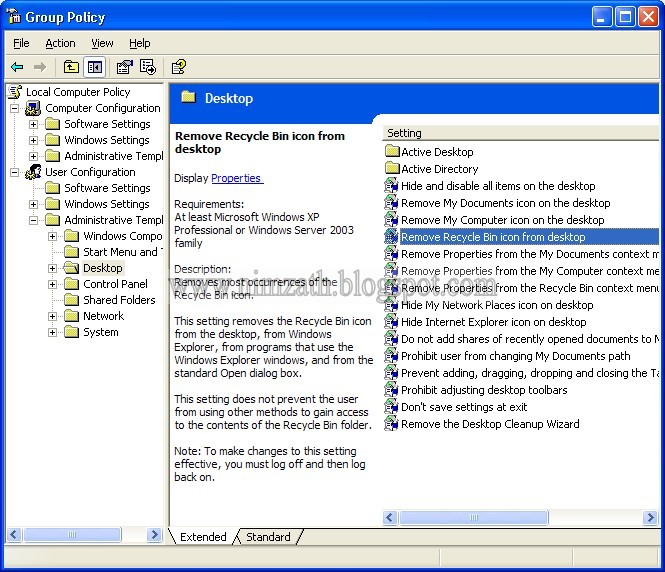Click the tree pane scroll-right arrow
665x572 pixels.
point(154,534)
